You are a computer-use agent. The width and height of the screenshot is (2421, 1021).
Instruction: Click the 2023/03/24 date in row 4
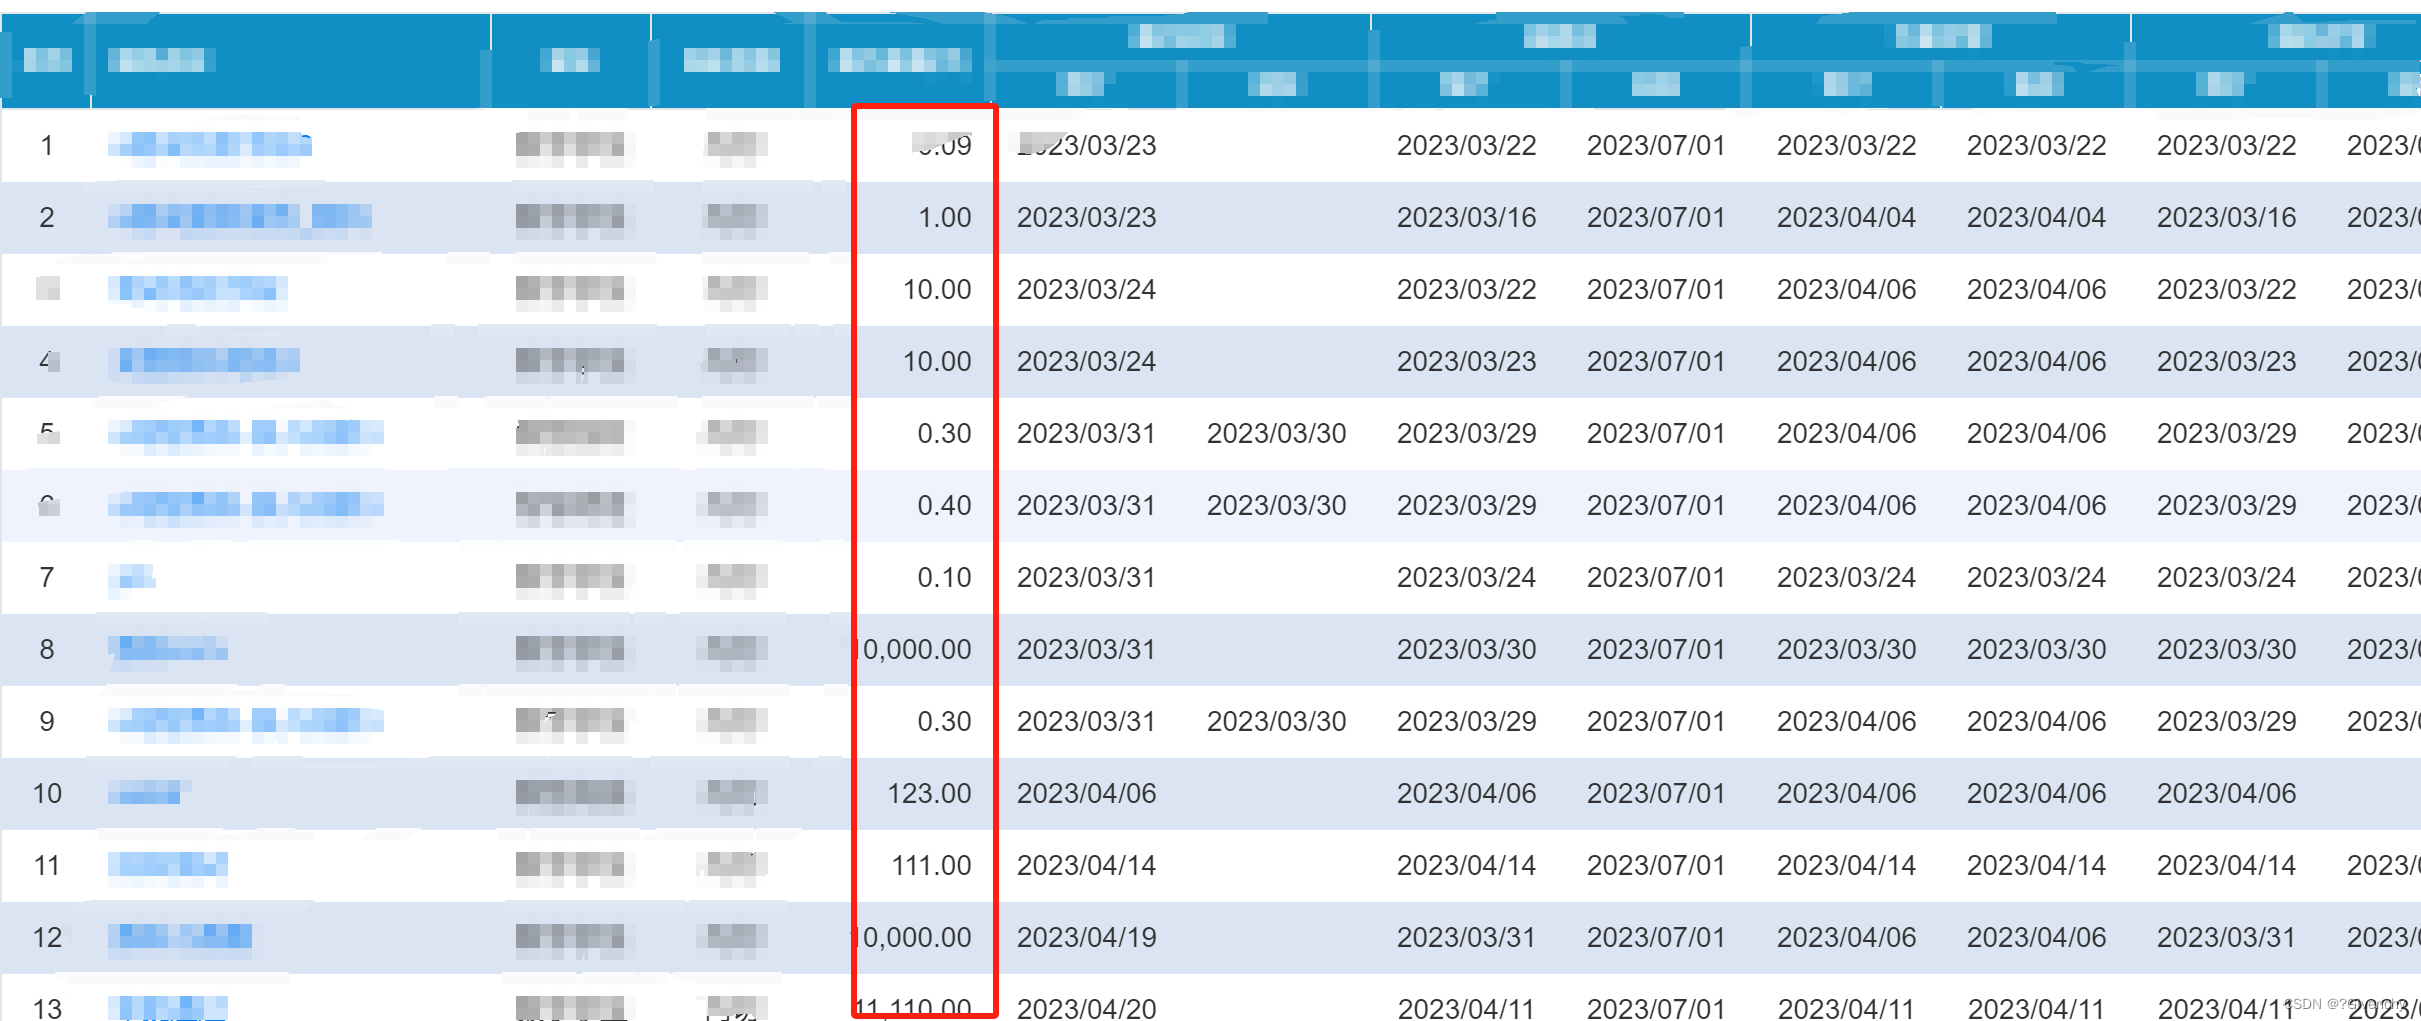1086,361
